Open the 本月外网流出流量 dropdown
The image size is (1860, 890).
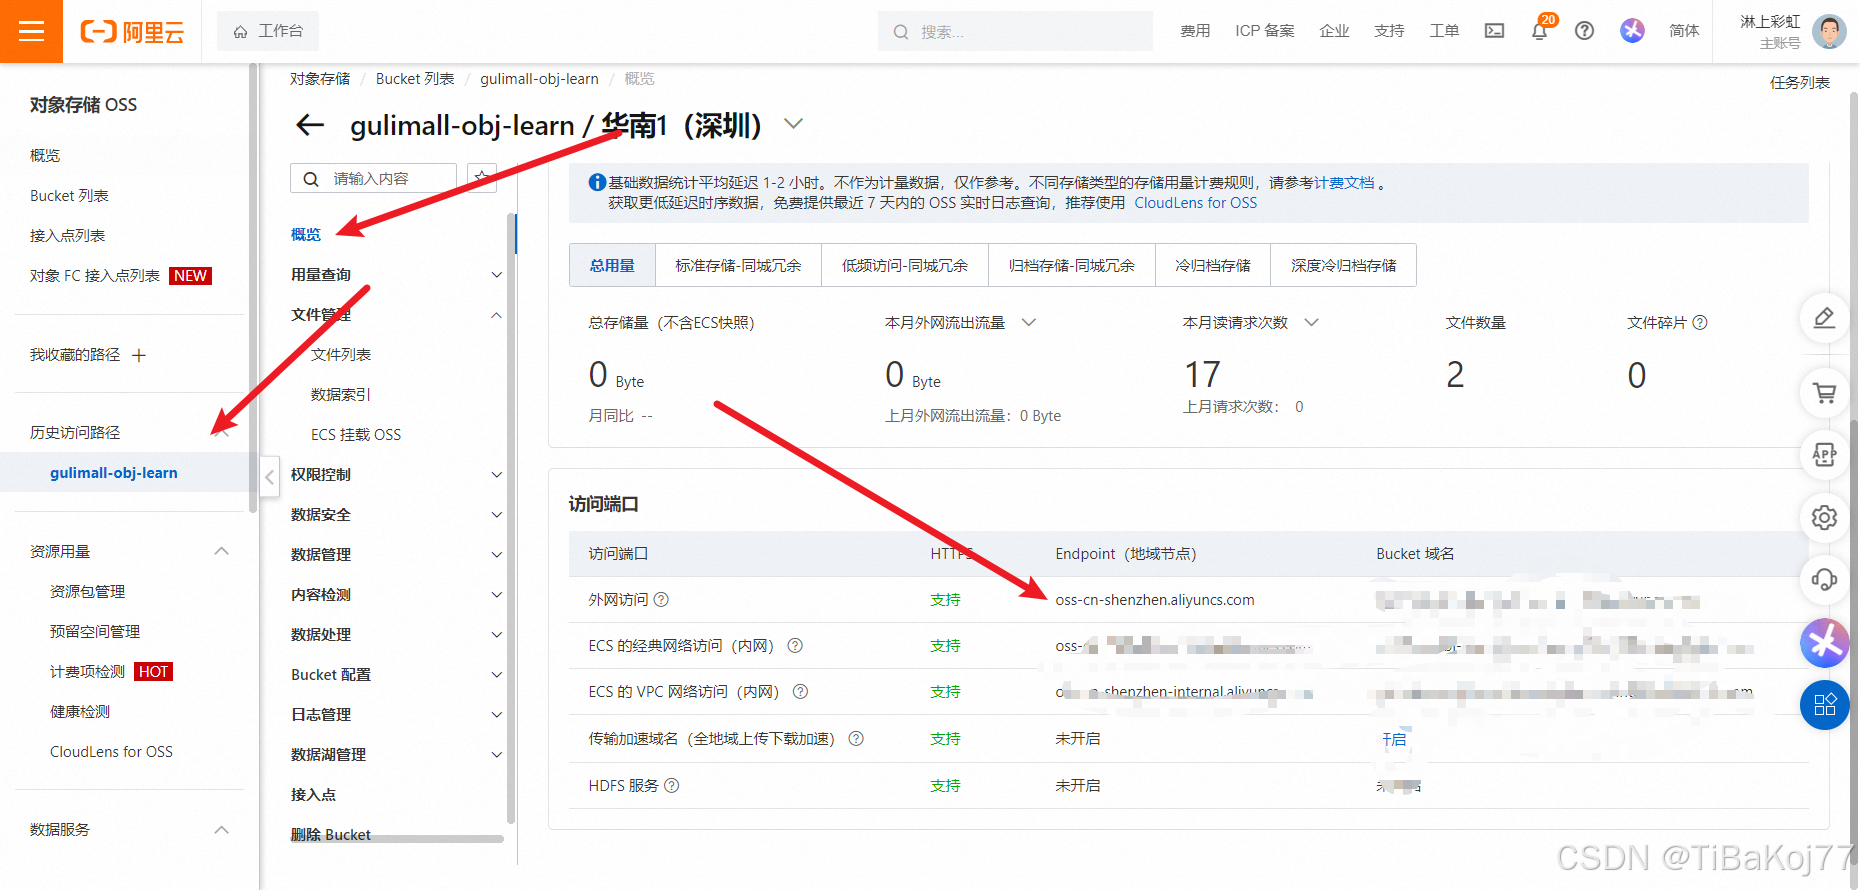pos(1029,322)
